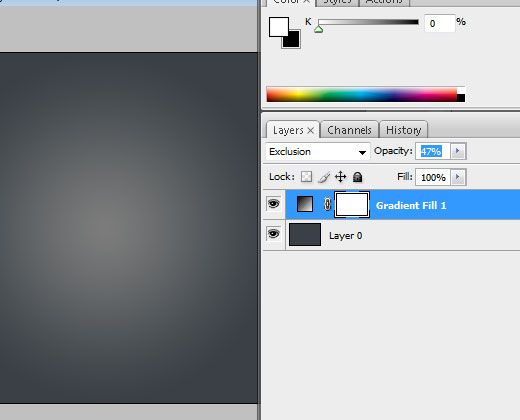The image size is (520, 420).
Task: Switch to the Channels tab
Action: click(x=349, y=130)
